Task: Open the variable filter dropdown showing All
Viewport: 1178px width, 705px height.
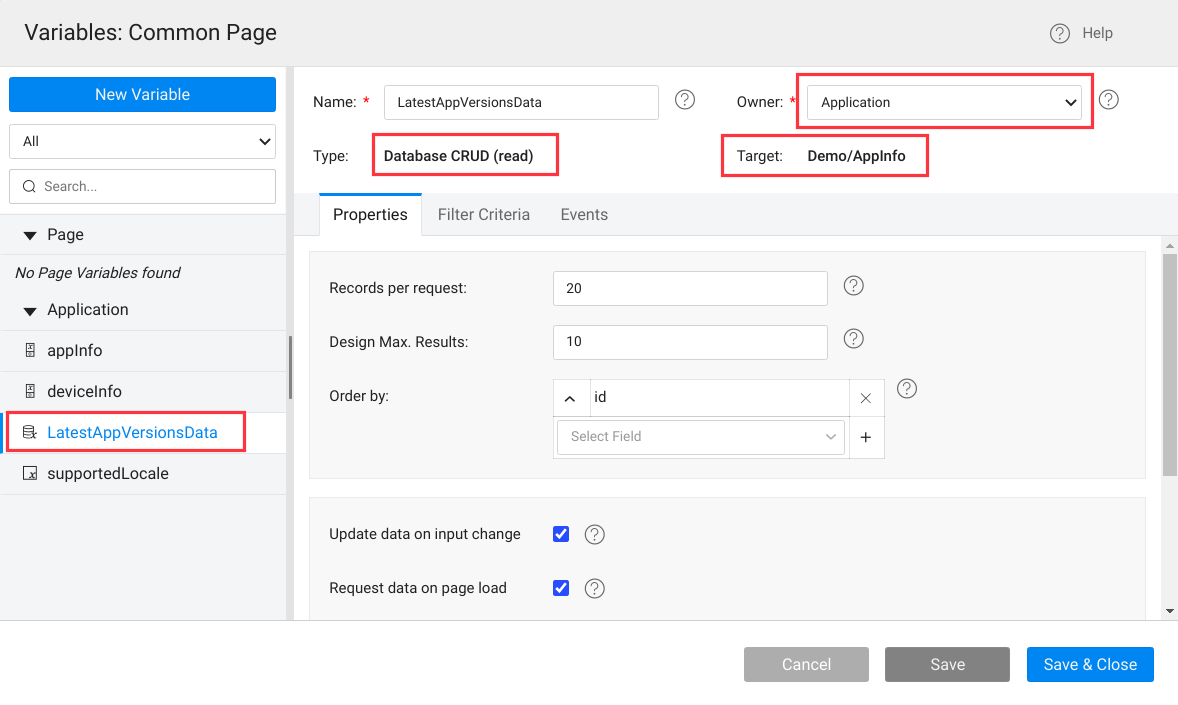Action: [142, 141]
